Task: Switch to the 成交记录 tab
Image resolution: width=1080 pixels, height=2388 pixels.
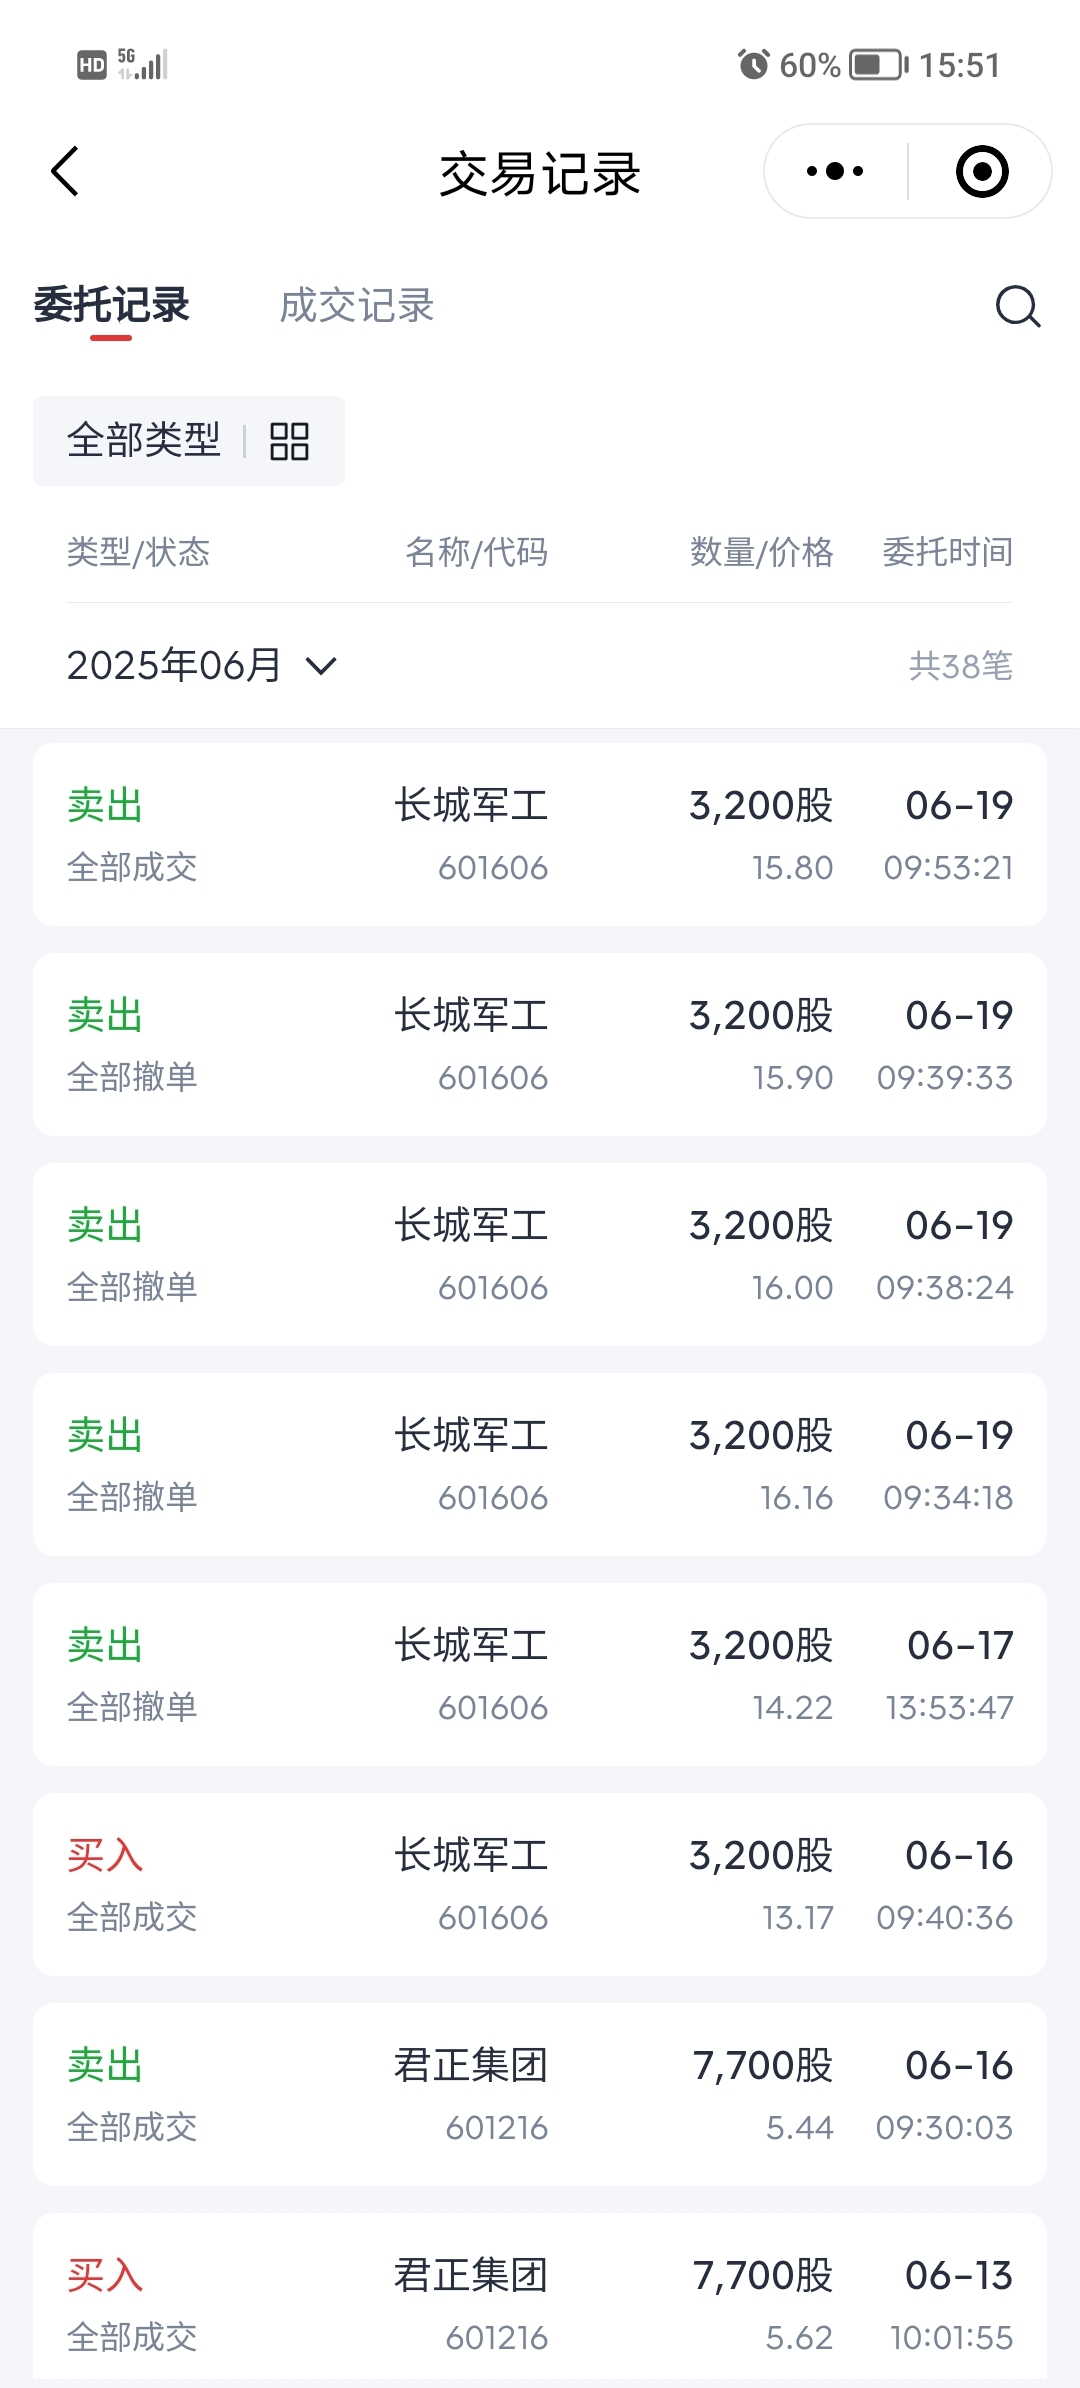Action: pos(357,306)
